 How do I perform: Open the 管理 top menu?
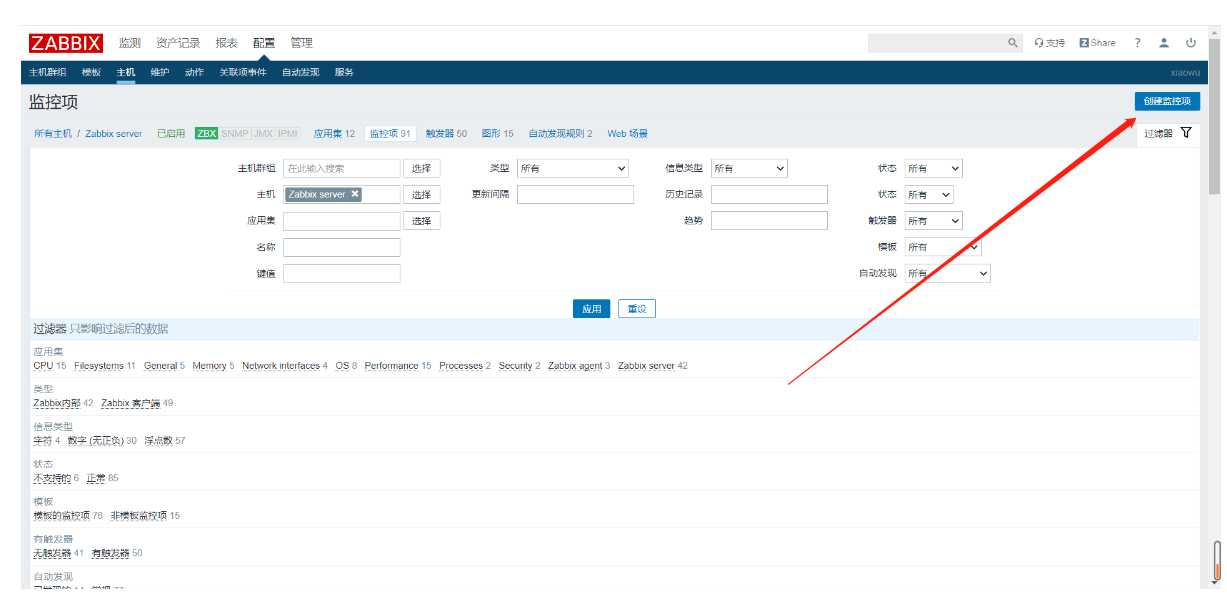301,43
